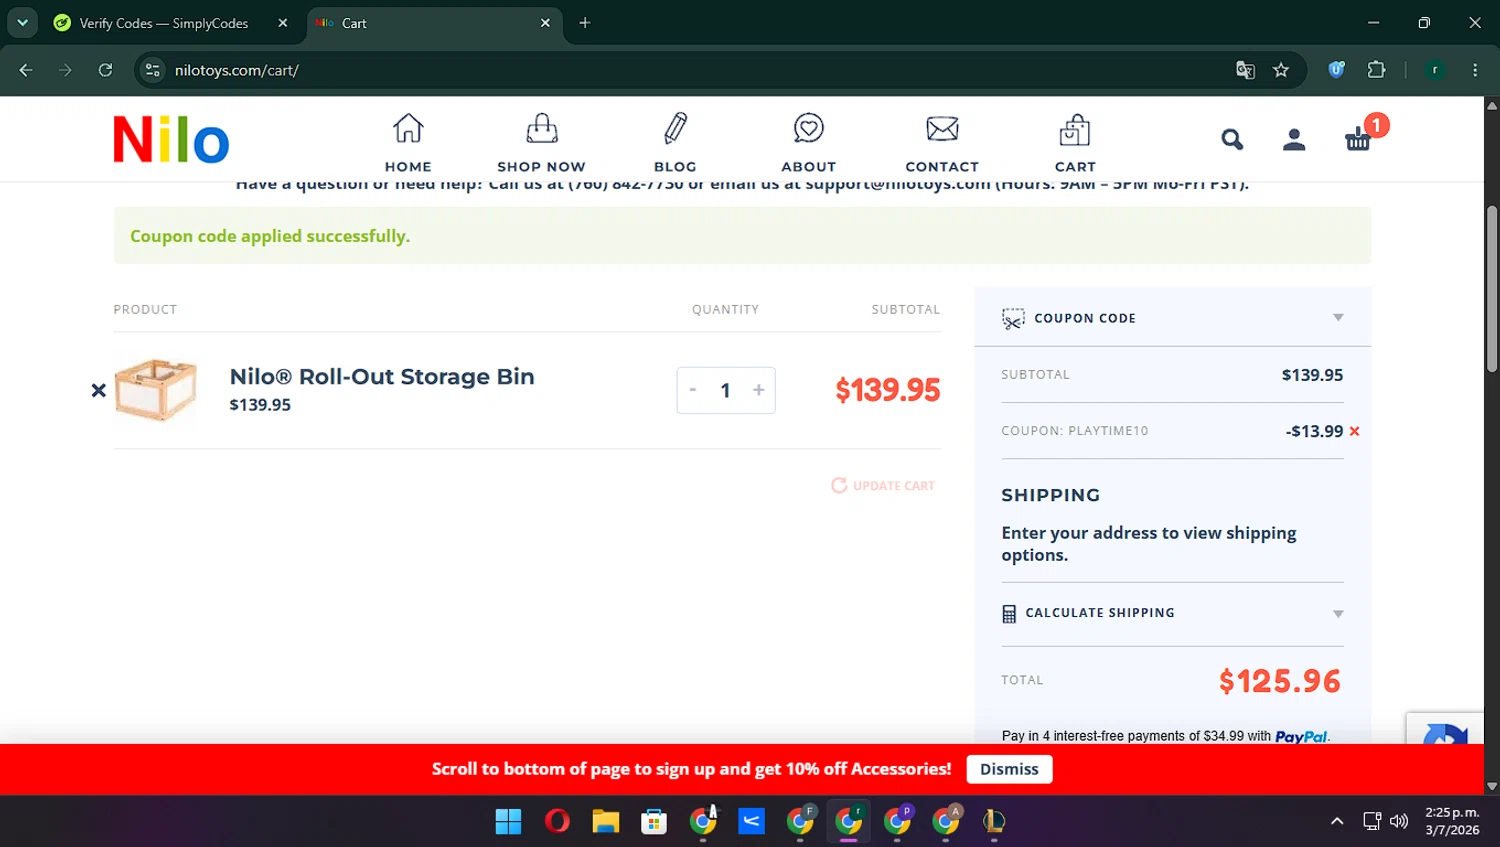
Task: Go back to the previous page
Action: click(x=26, y=70)
